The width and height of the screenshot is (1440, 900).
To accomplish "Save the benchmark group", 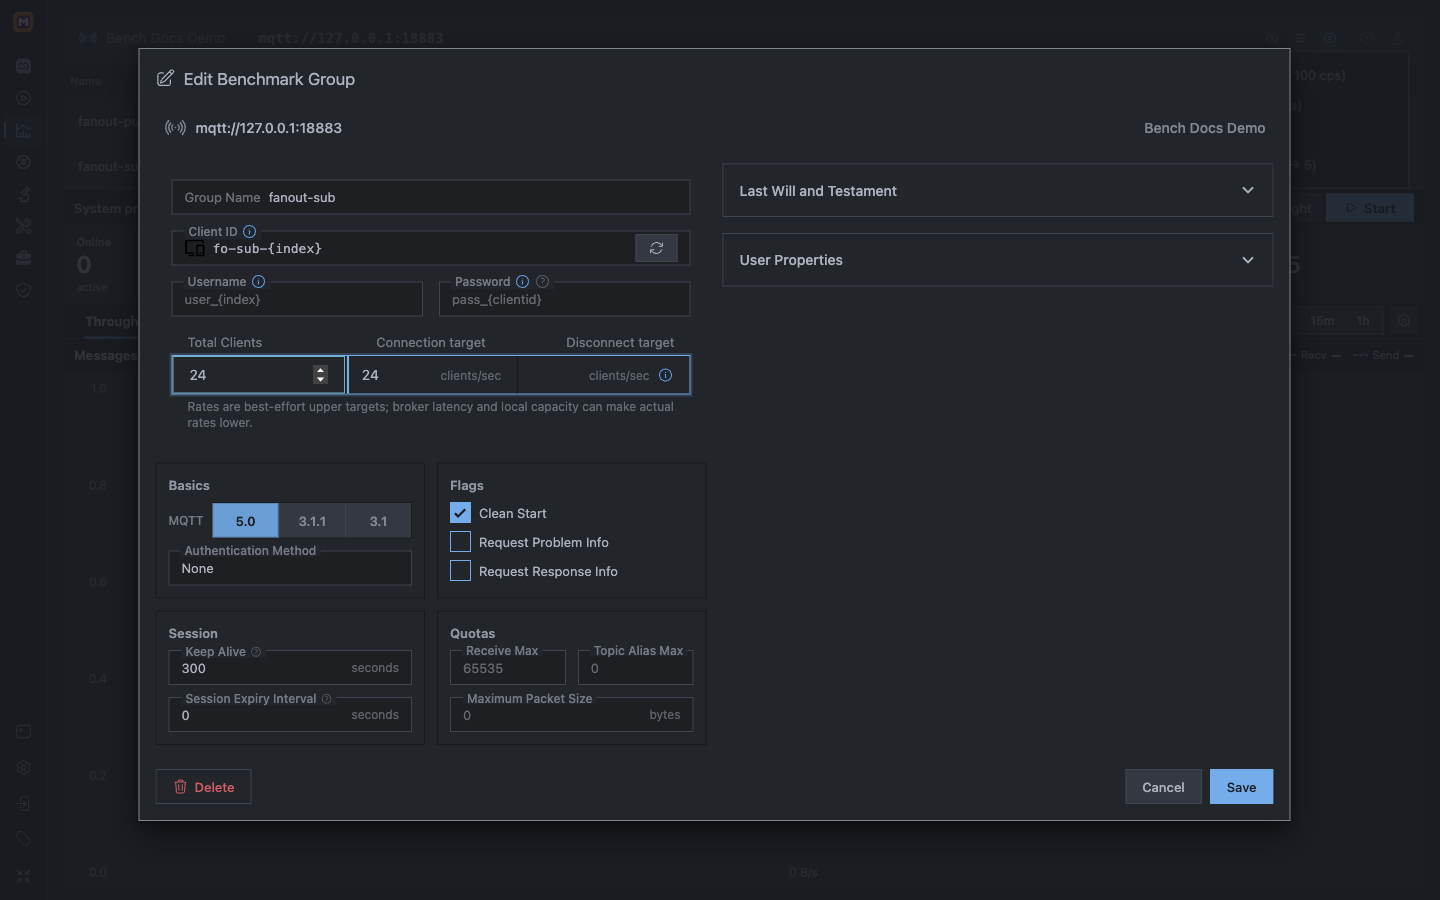I will pos(1241,787).
